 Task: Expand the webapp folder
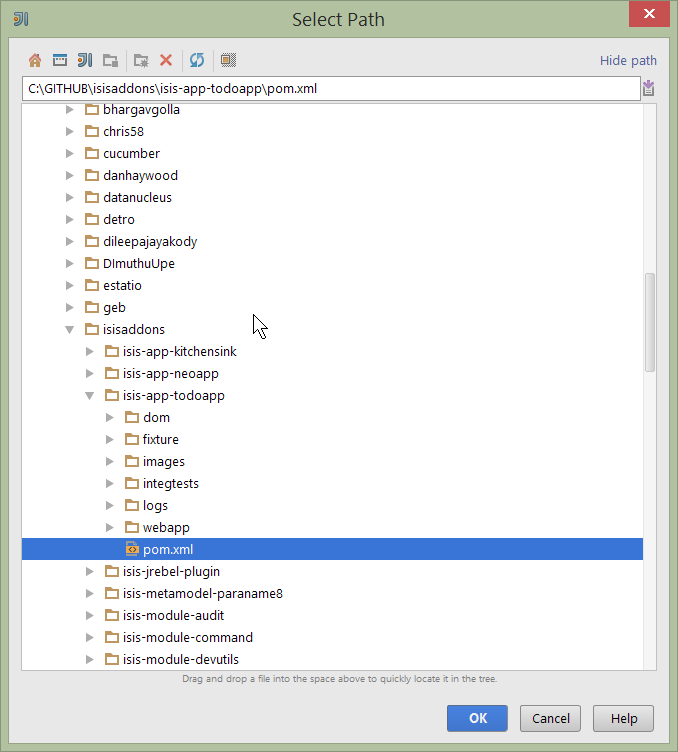click(110, 527)
